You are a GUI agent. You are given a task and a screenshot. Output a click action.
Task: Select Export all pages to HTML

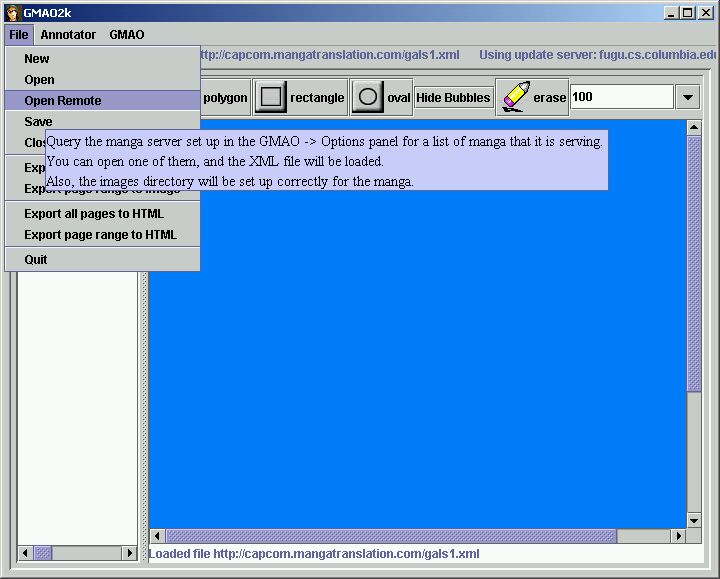click(x=103, y=214)
